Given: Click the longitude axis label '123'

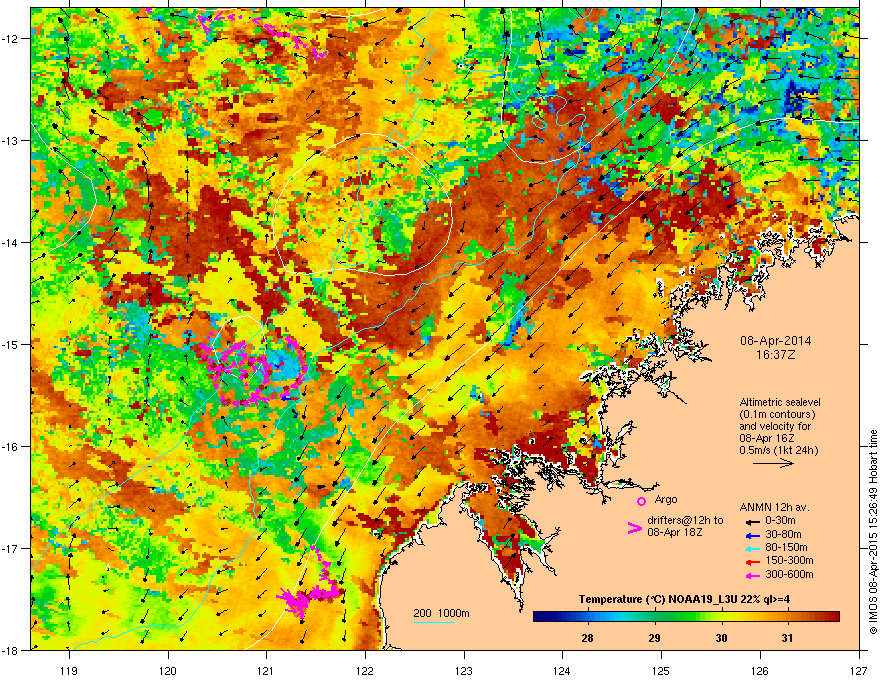Looking at the screenshot, I should pyautogui.click(x=464, y=670).
